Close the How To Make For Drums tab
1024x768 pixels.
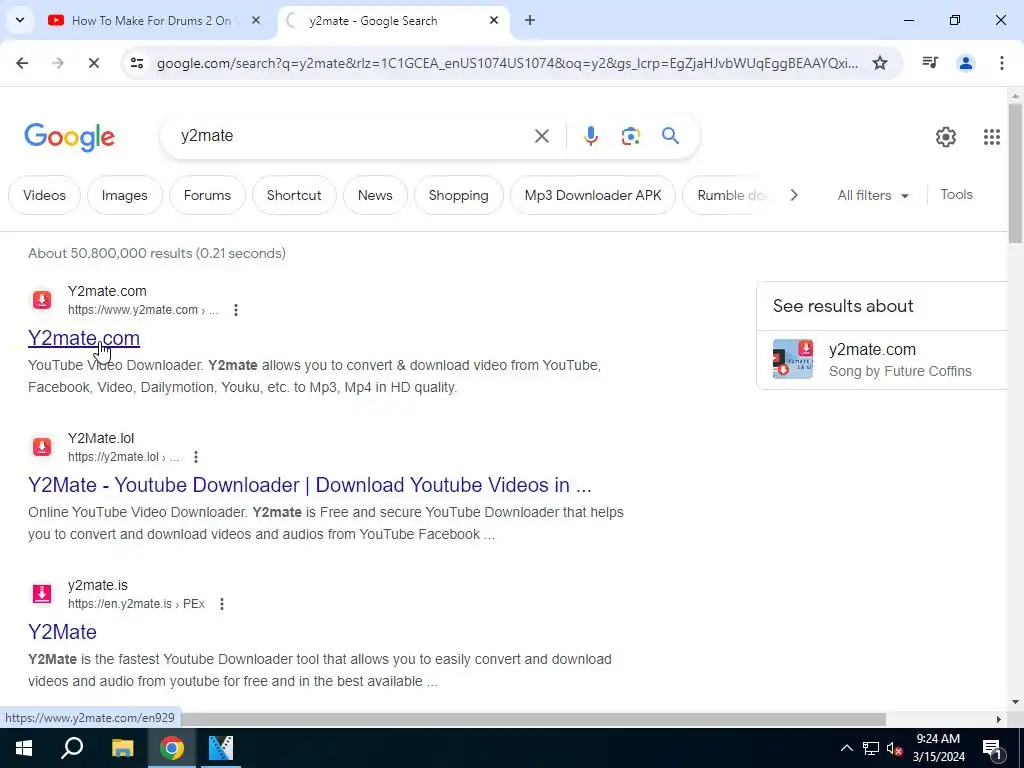pos(256,20)
